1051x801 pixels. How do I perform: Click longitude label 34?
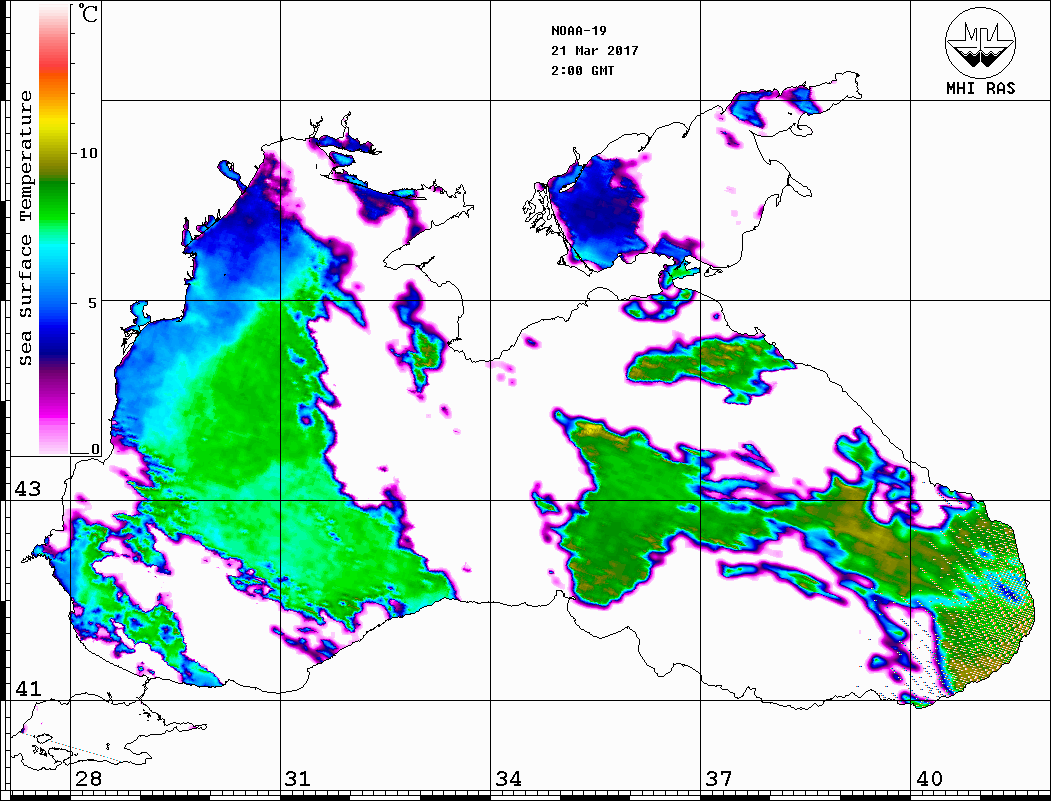[x=509, y=779]
